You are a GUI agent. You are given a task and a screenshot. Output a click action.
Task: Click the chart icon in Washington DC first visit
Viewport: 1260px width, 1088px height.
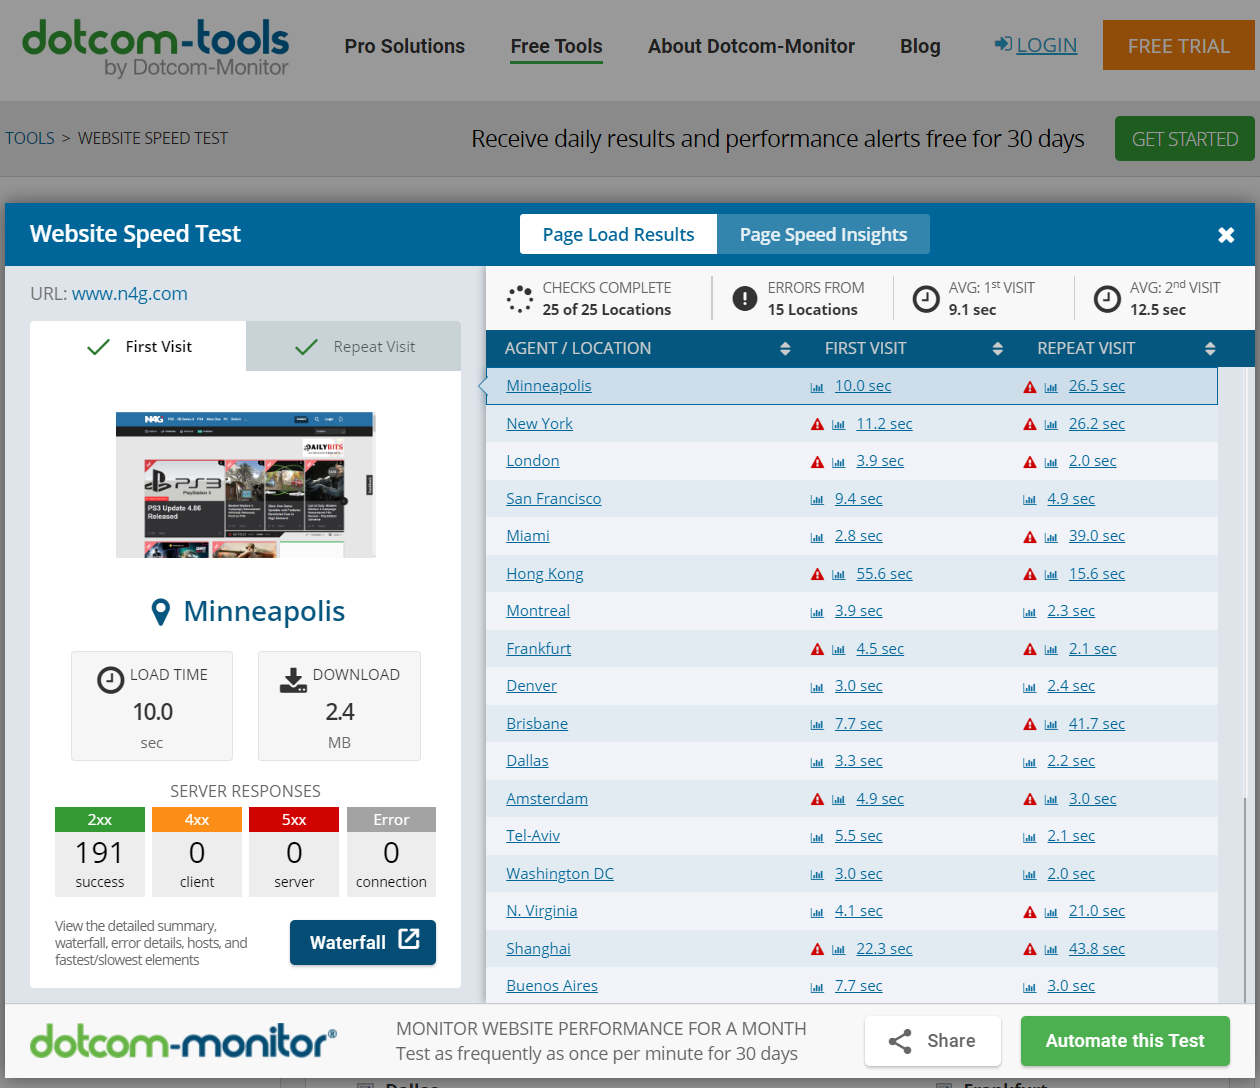pyautogui.click(x=817, y=874)
